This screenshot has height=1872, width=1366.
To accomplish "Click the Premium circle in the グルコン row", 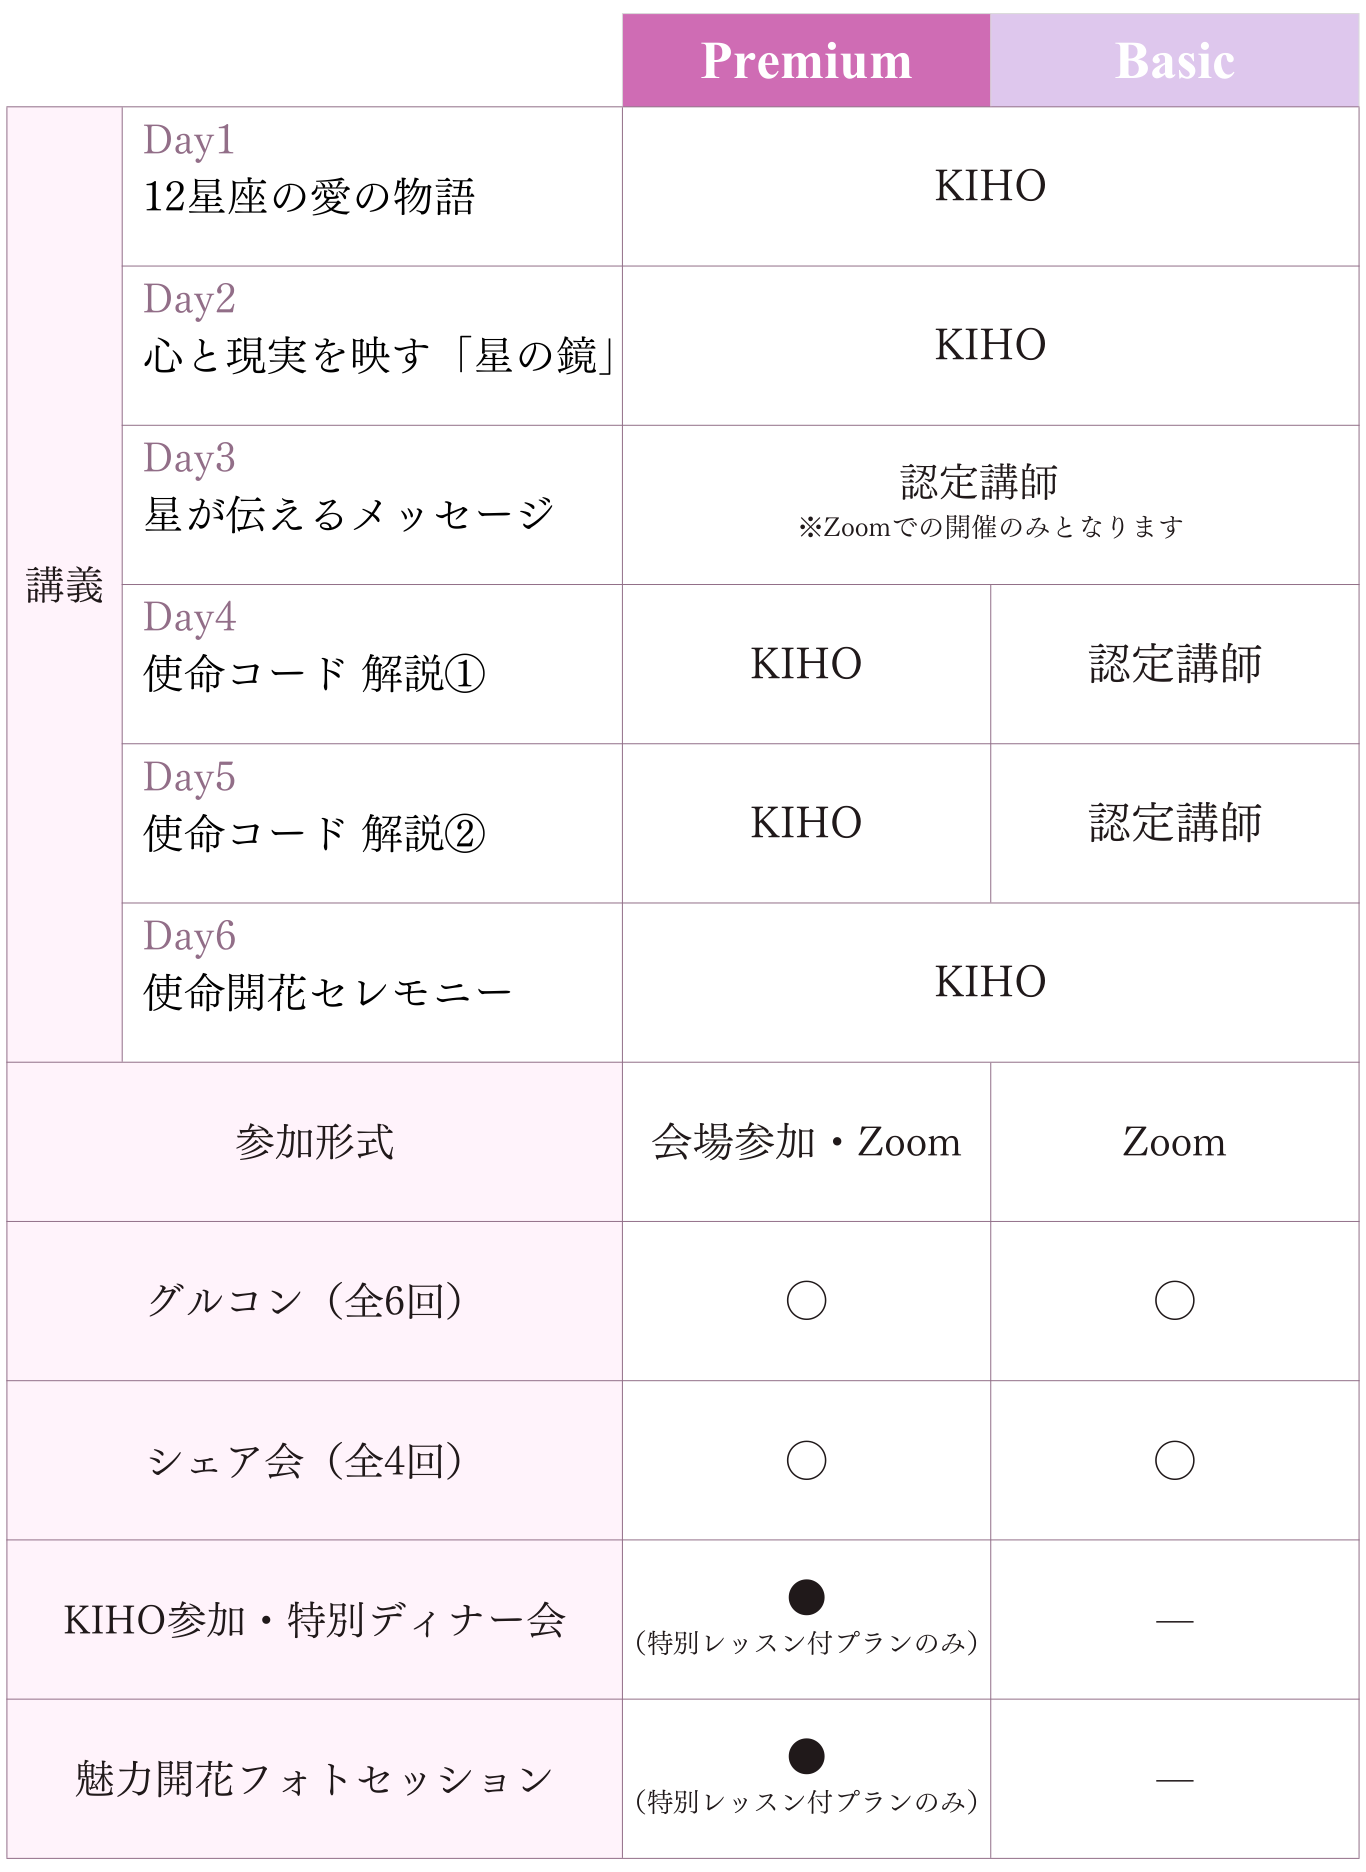I will pos(806,1300).
